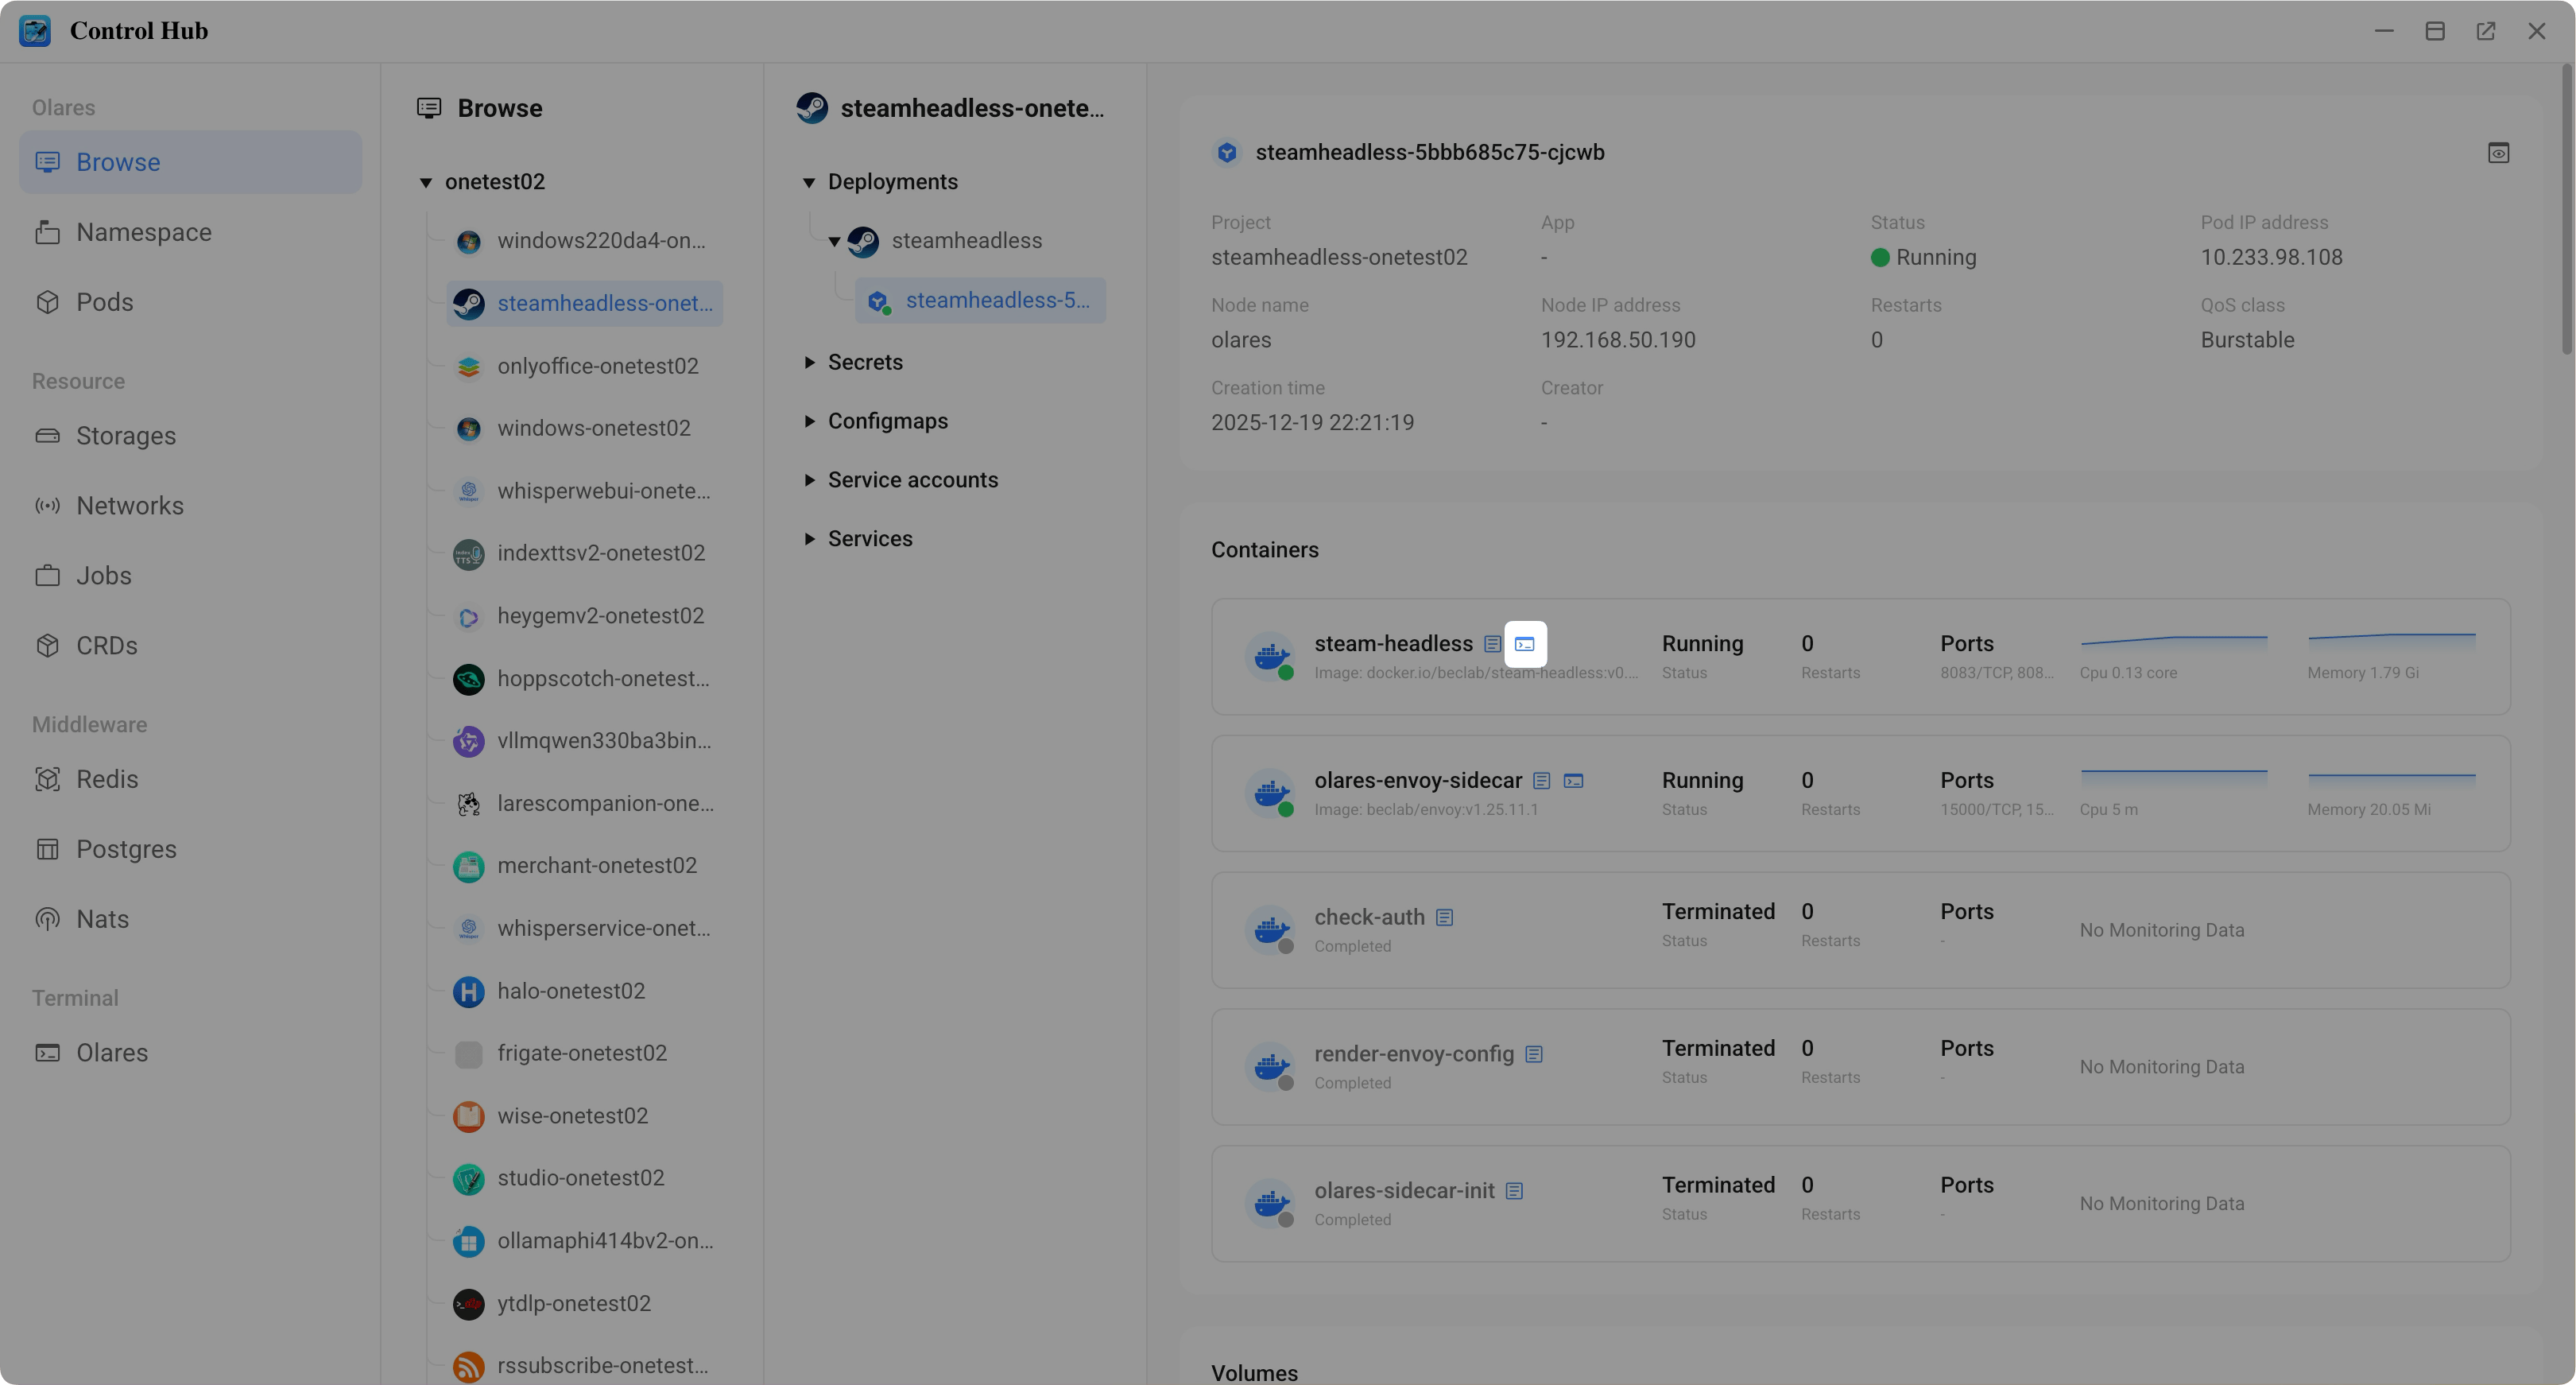Expand the Secrets section

[x=809, y=363]
